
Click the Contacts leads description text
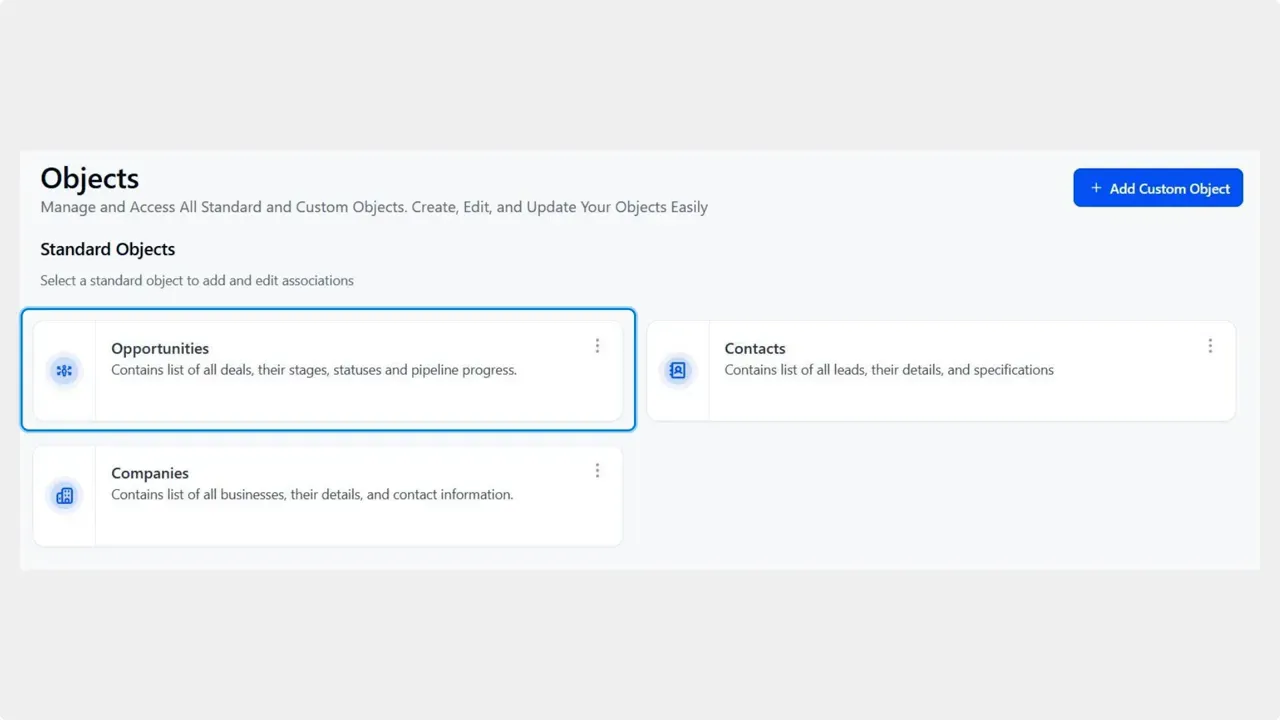point(889,369)
